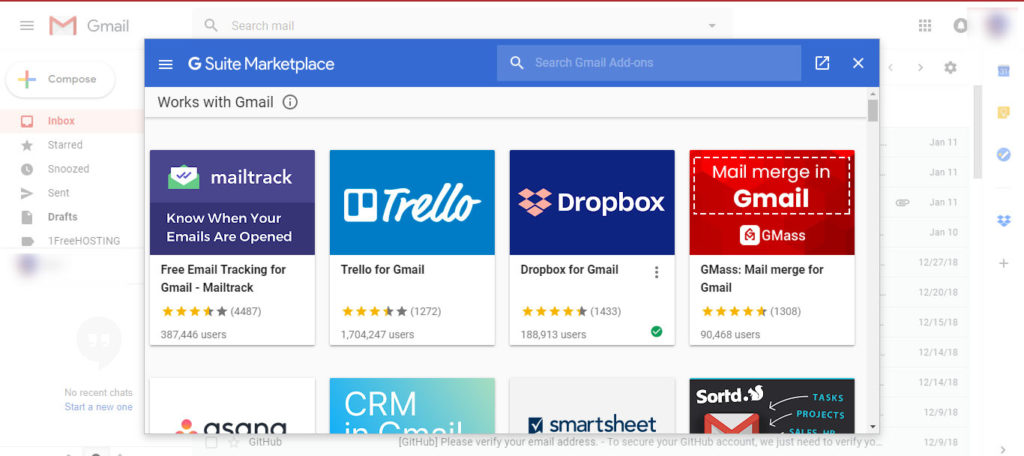This screenshot has height=456, width=1024.
Task: Open the Trello add-on thumbnail
Action: tap(412, 203)
